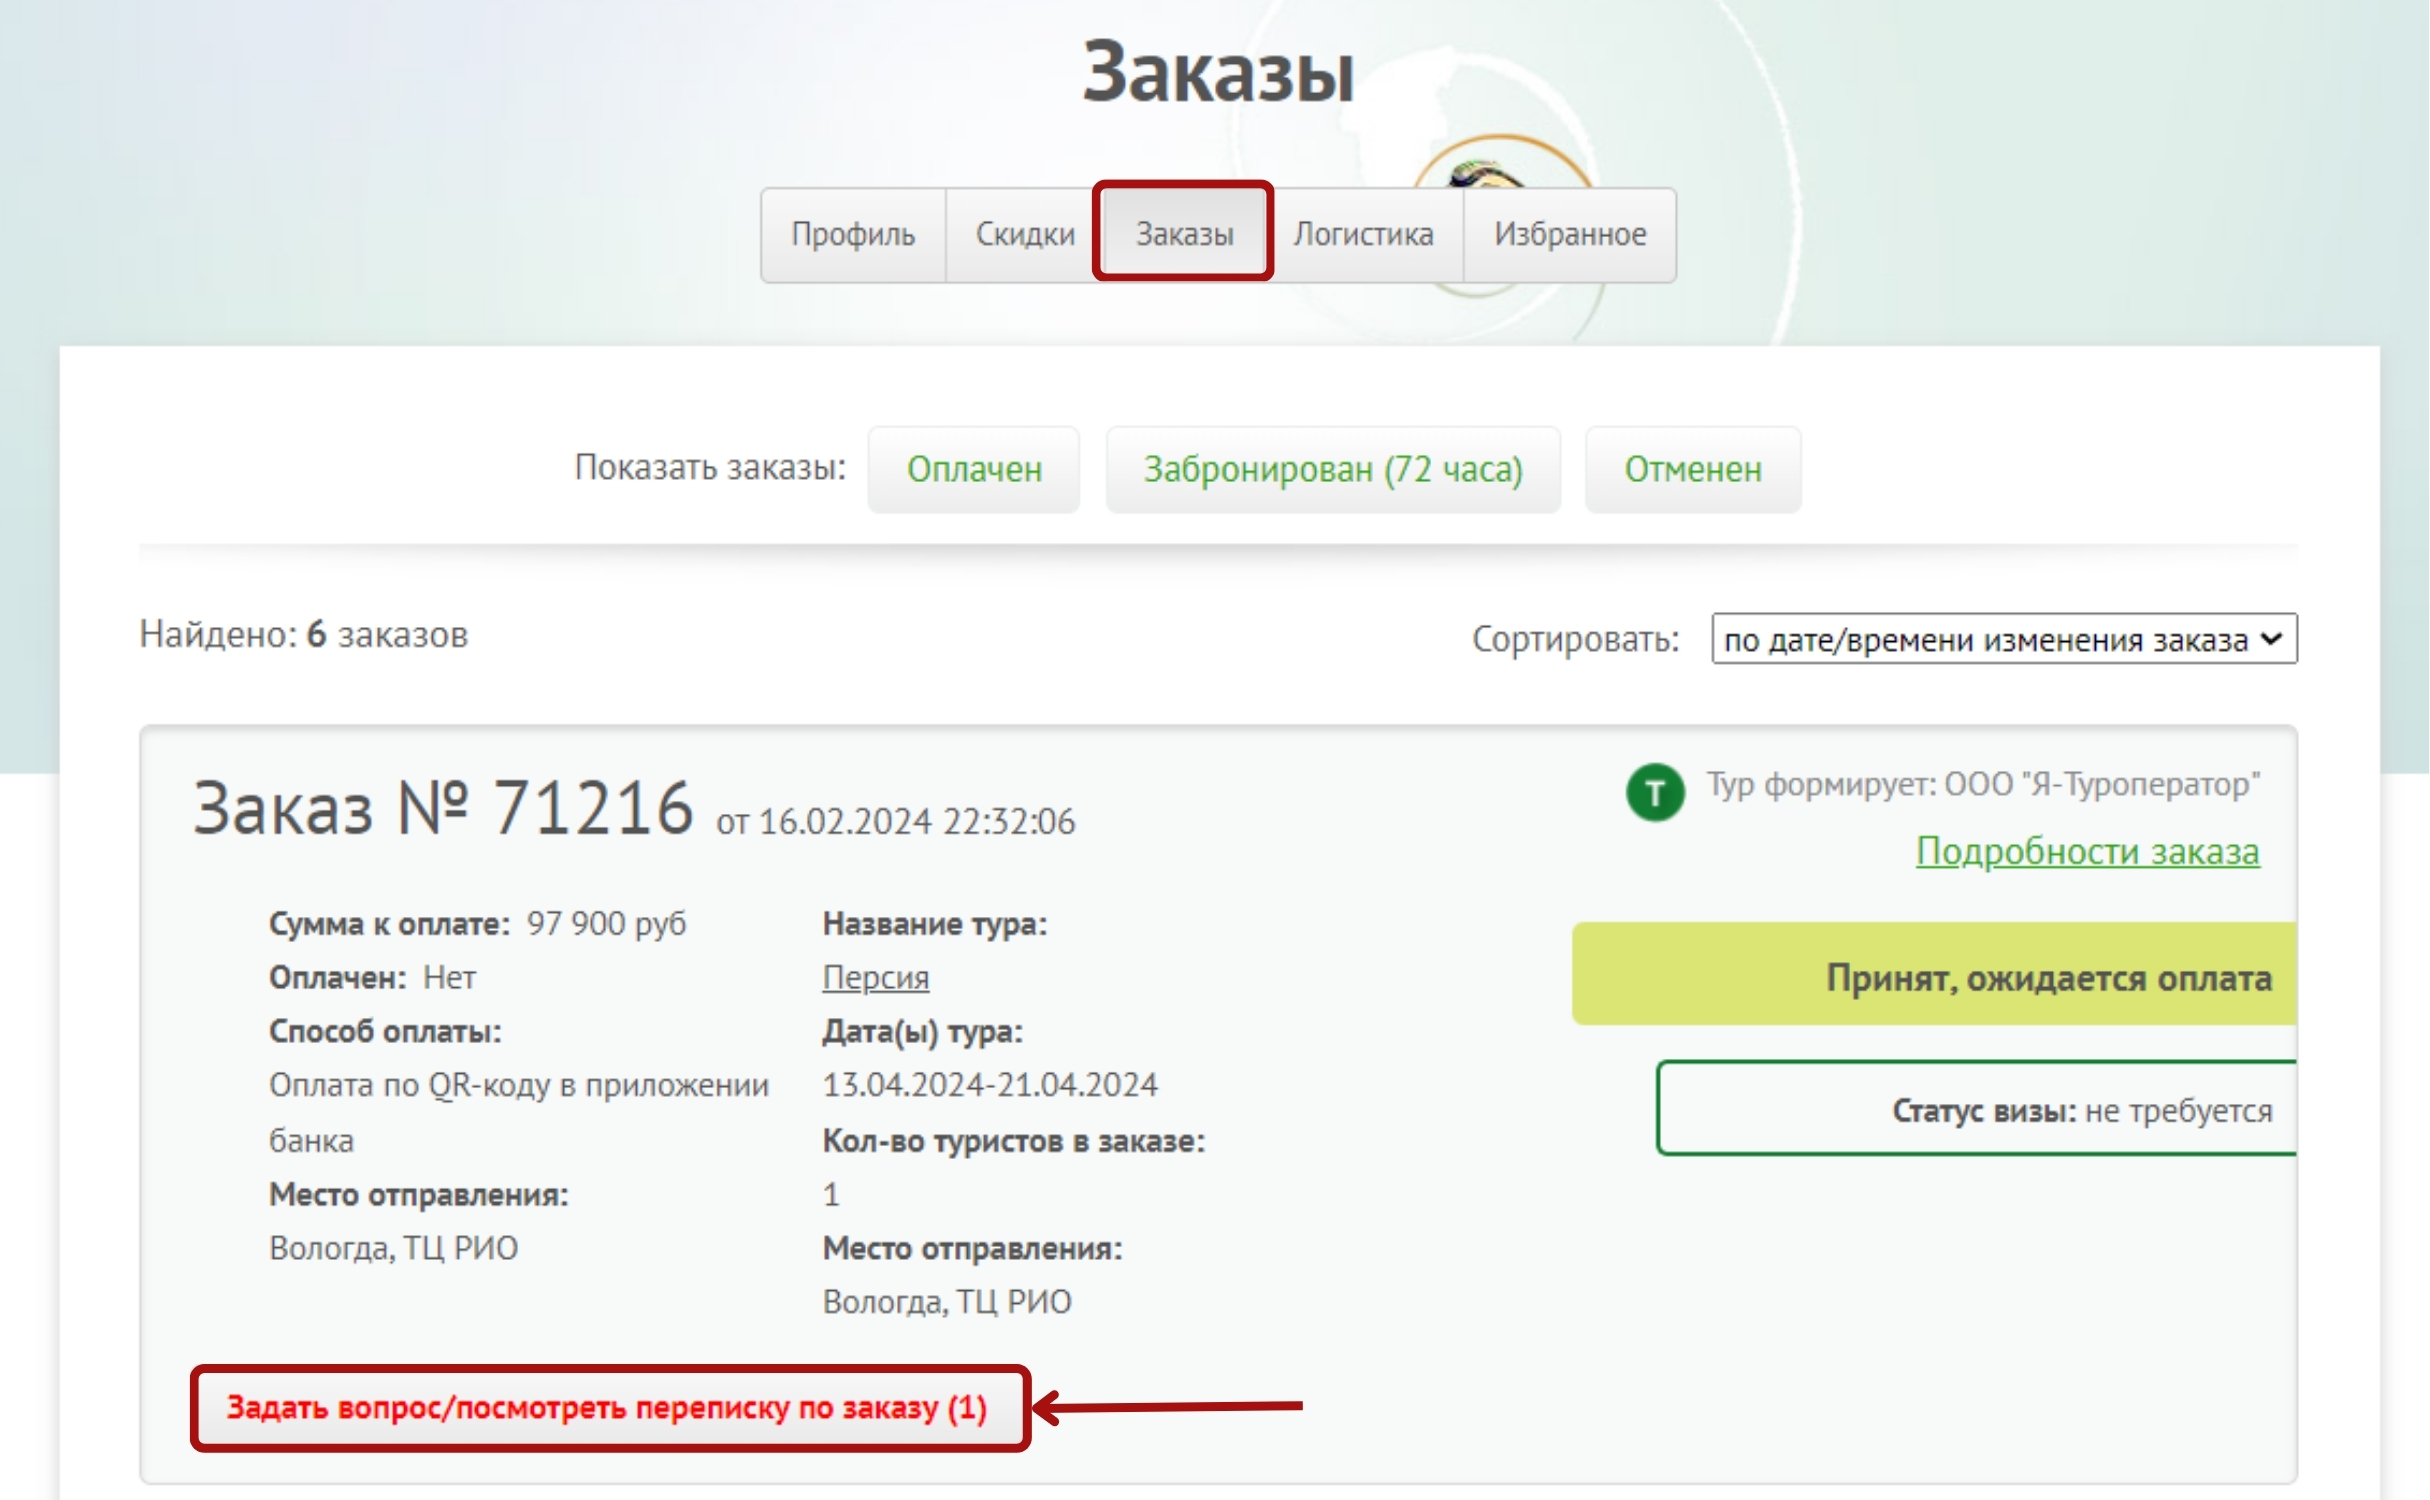Click the green T tour operator icon
This screenshot has height=1500, width=2430.
[1654, 792]
